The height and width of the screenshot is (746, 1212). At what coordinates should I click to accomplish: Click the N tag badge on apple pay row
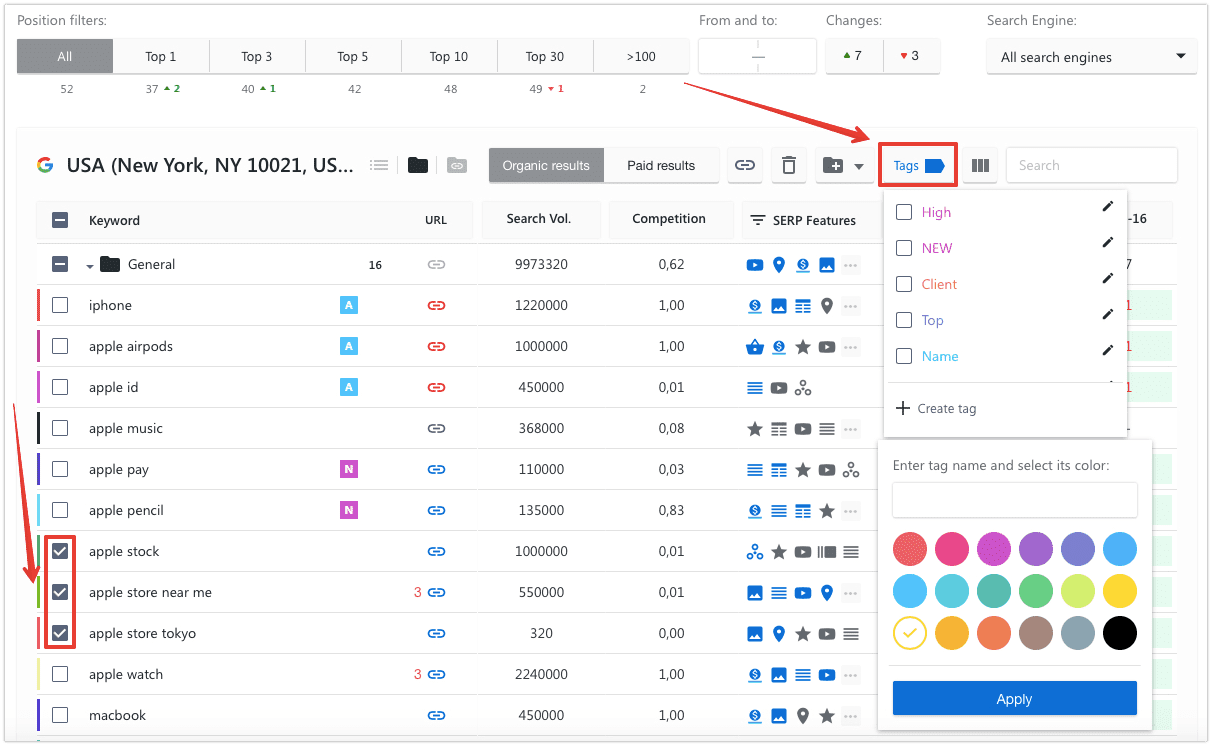tap(349, 469)
